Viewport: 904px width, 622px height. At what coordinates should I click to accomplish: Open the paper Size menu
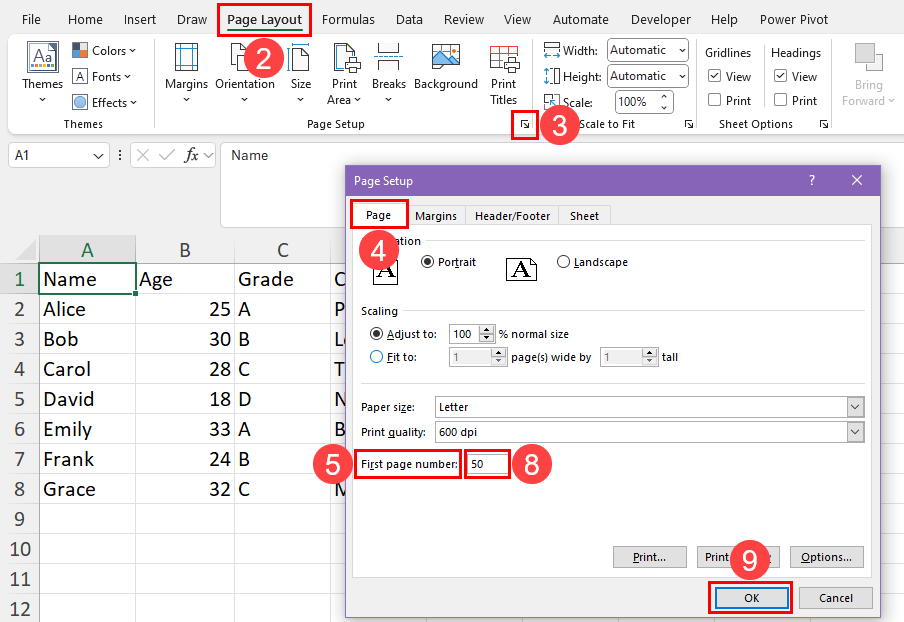click(300, 73)
